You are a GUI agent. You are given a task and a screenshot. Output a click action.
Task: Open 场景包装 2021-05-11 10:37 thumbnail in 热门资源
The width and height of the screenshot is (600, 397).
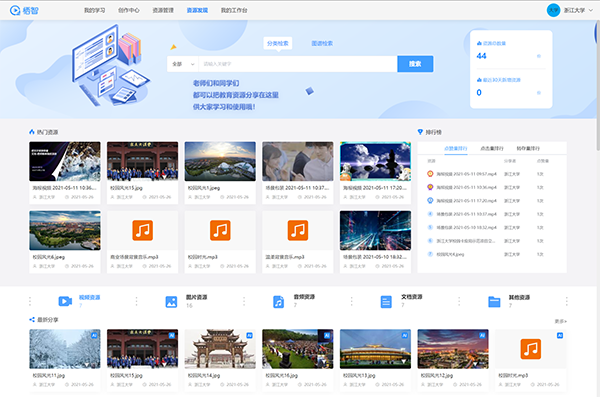click(298, 161)
